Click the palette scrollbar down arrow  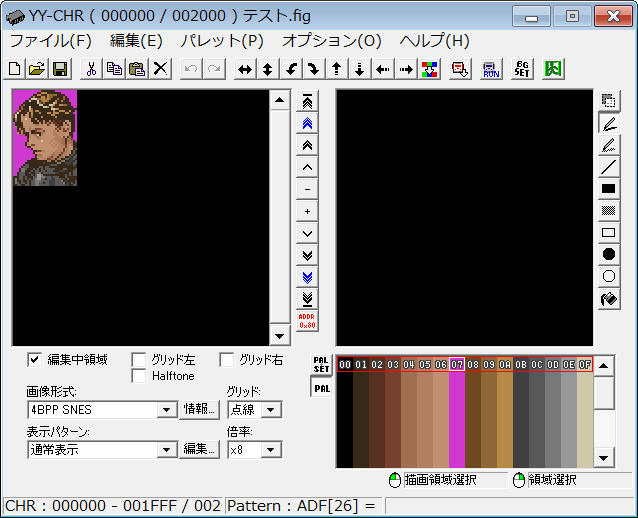[604, 458]
